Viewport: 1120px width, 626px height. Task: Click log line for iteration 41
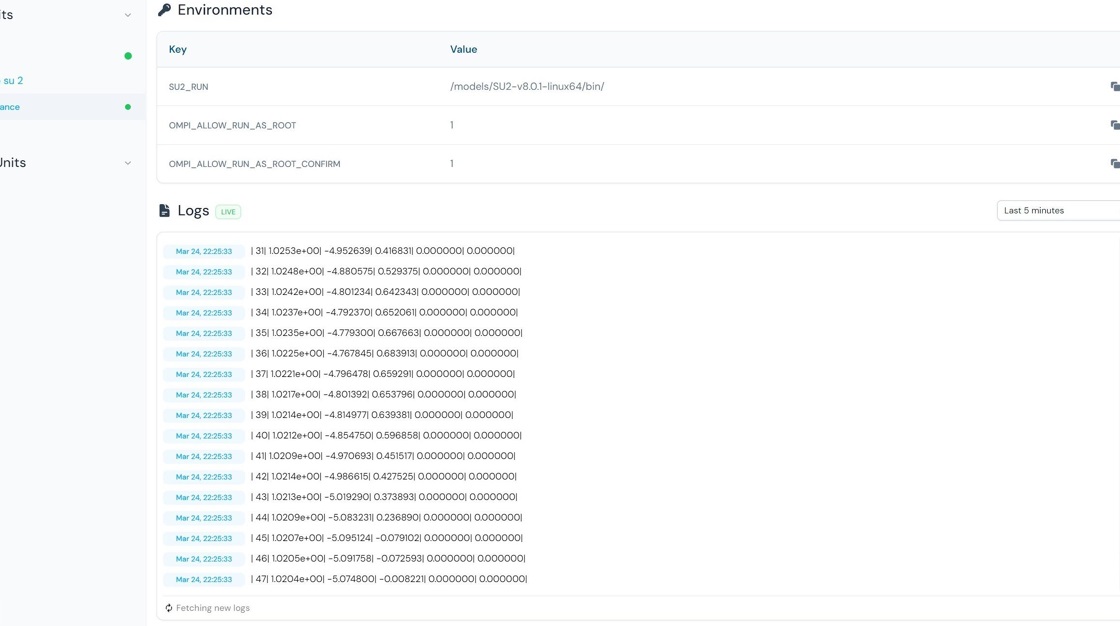pyautogui.click(x=384, y=456)
